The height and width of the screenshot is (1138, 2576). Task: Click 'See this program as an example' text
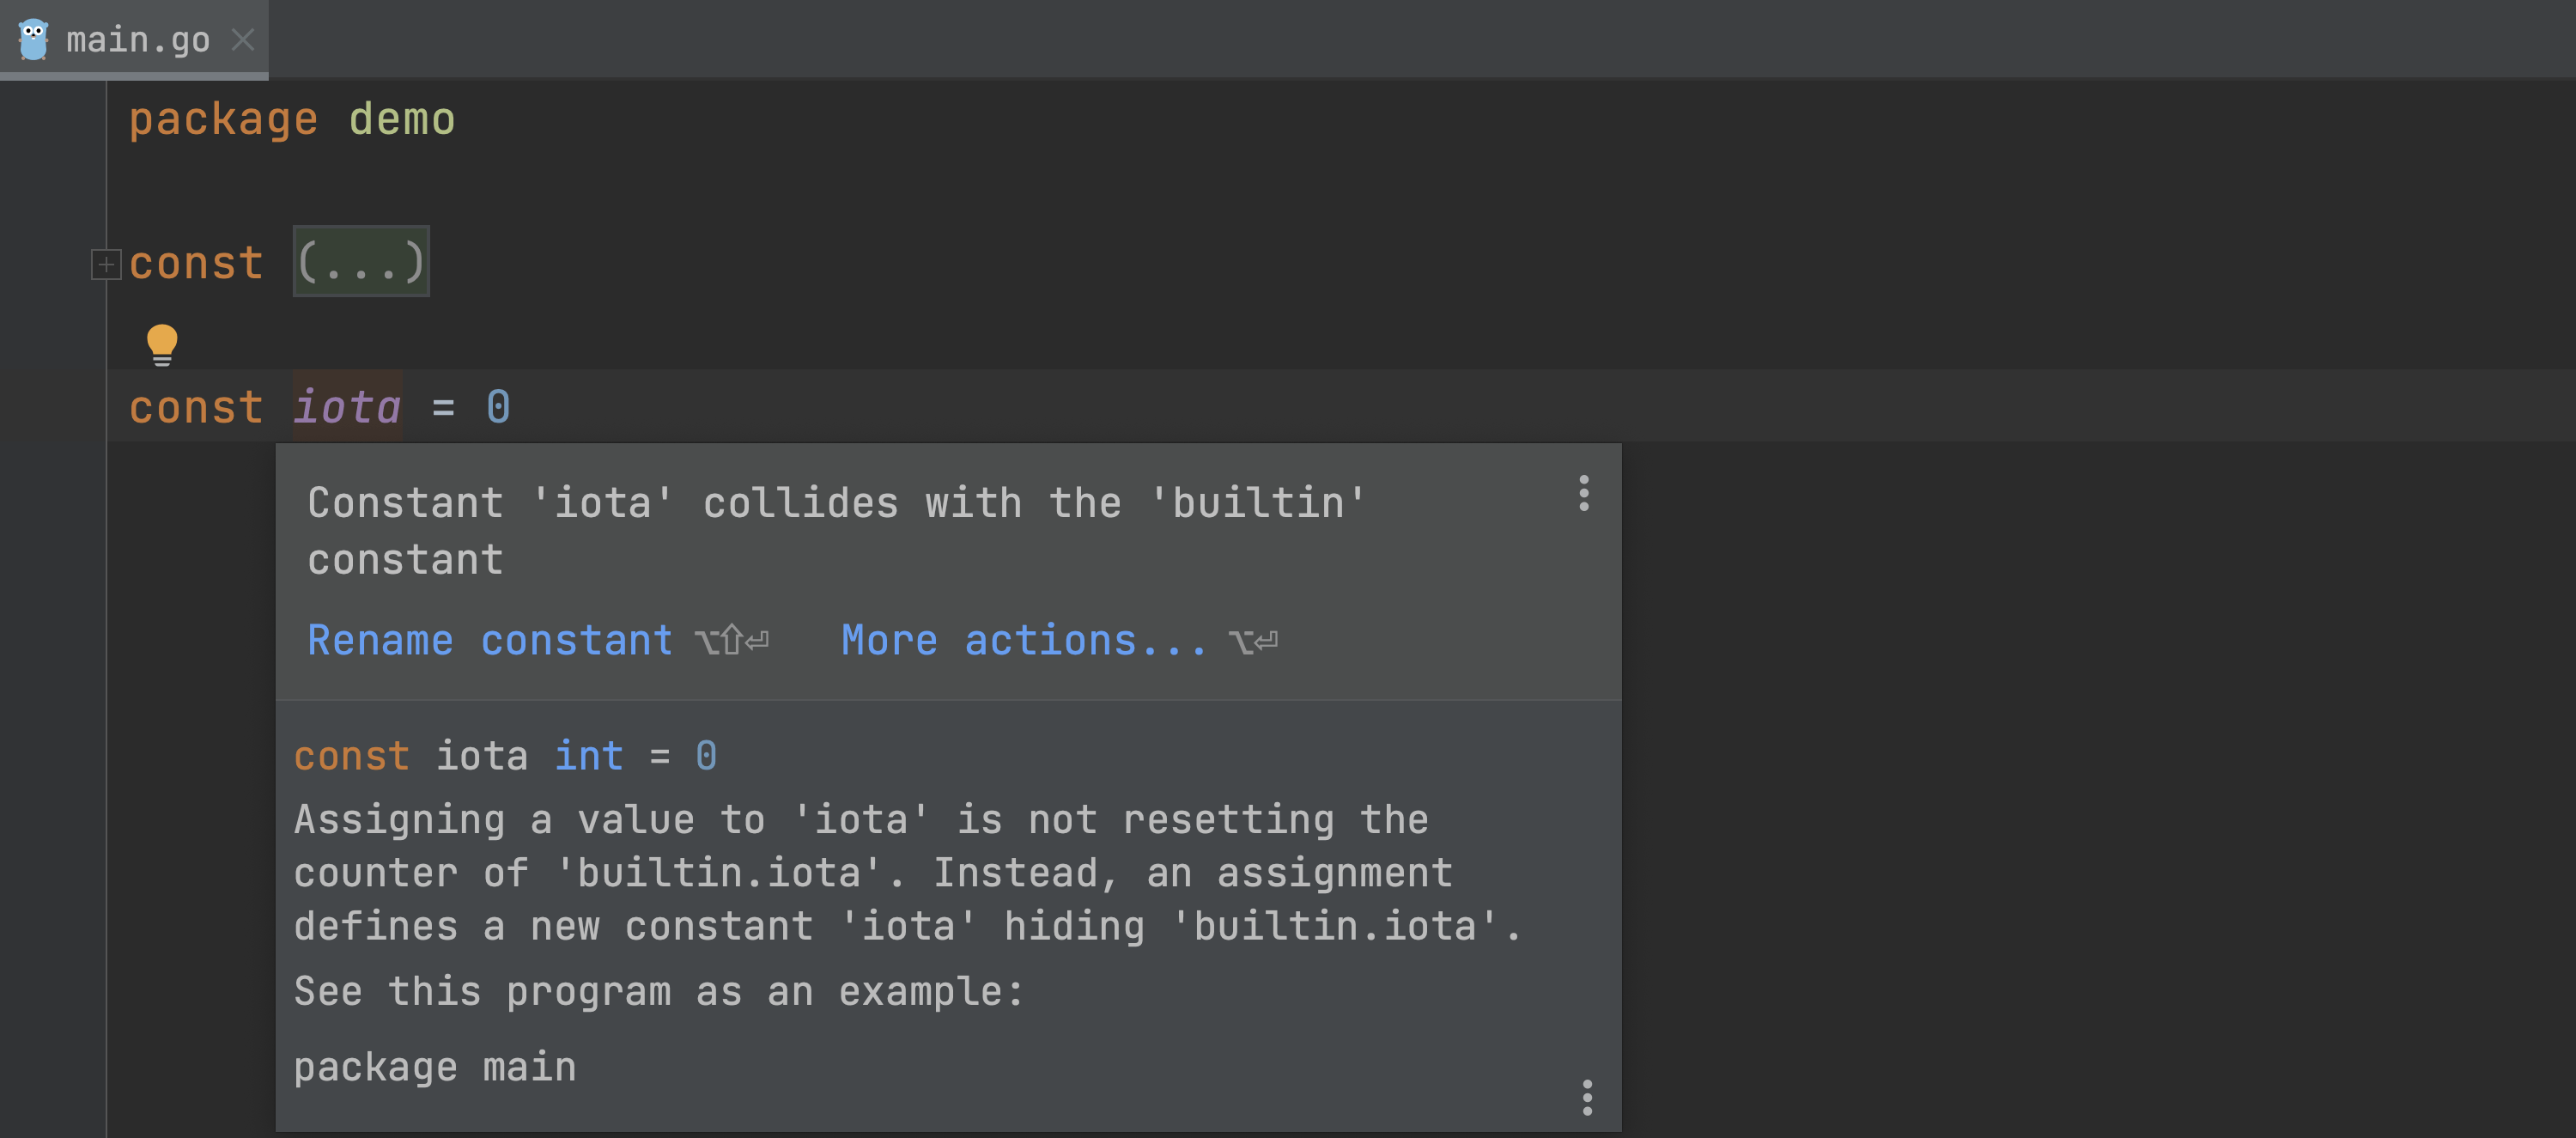pyautogui.click(x=658, y=991)
